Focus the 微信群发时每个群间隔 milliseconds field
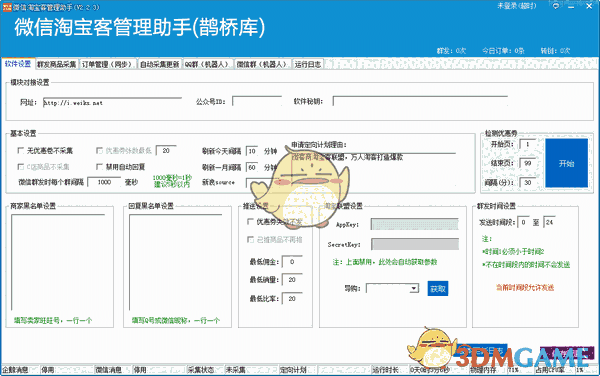Image resolution: width=600 pixels, height=376 pixels. click(x=104, y=182)
